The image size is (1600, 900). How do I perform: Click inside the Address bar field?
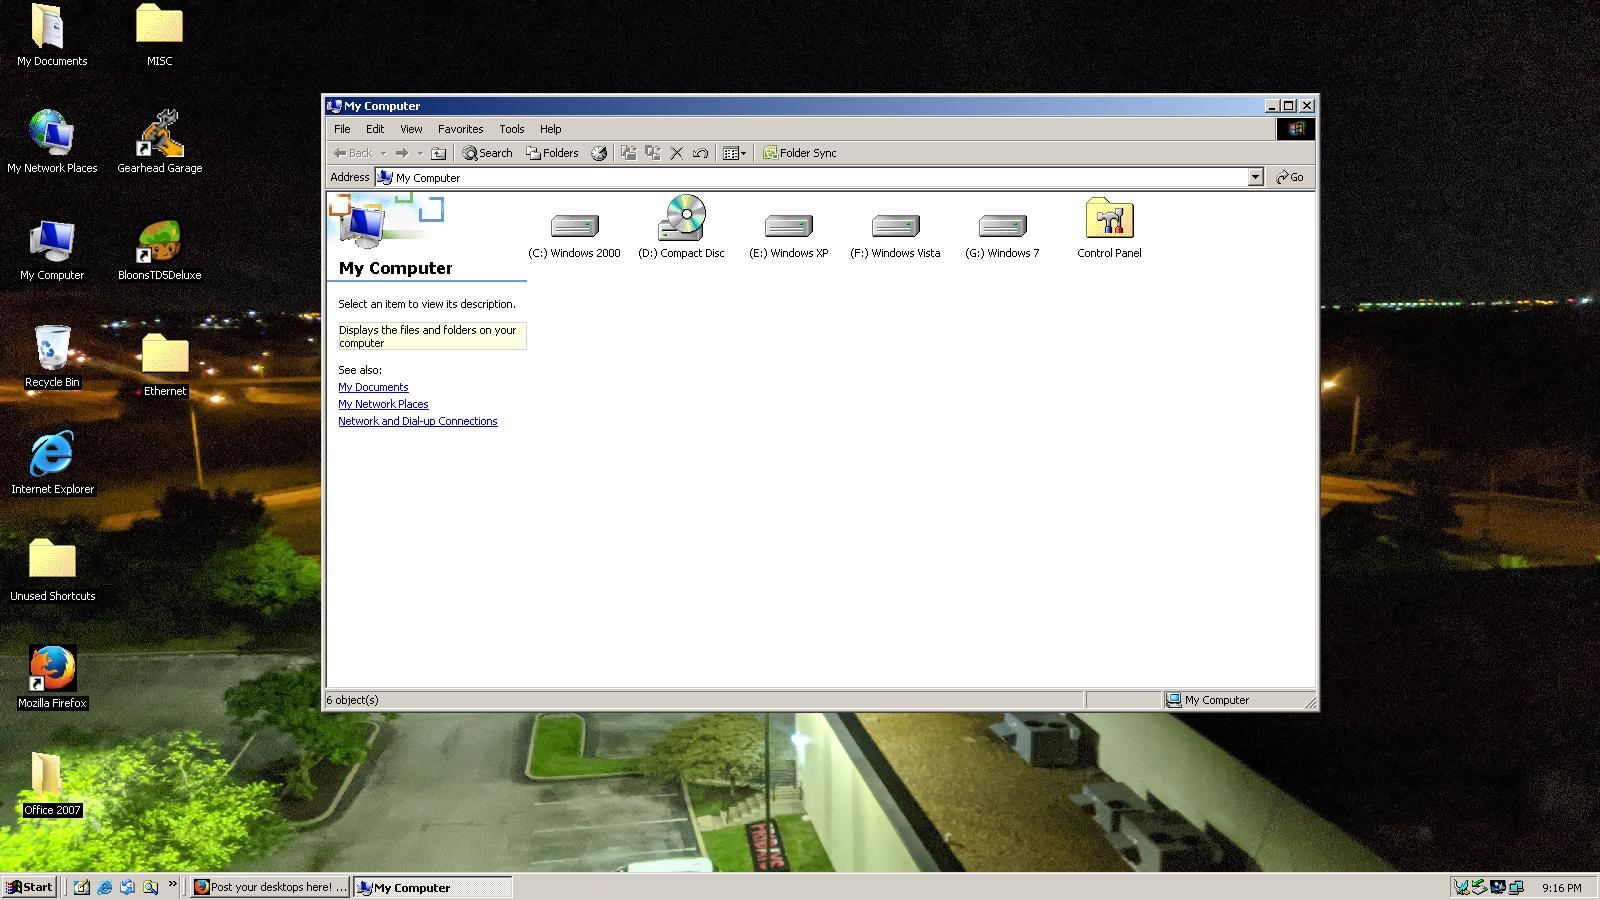(x=800, y=177)
